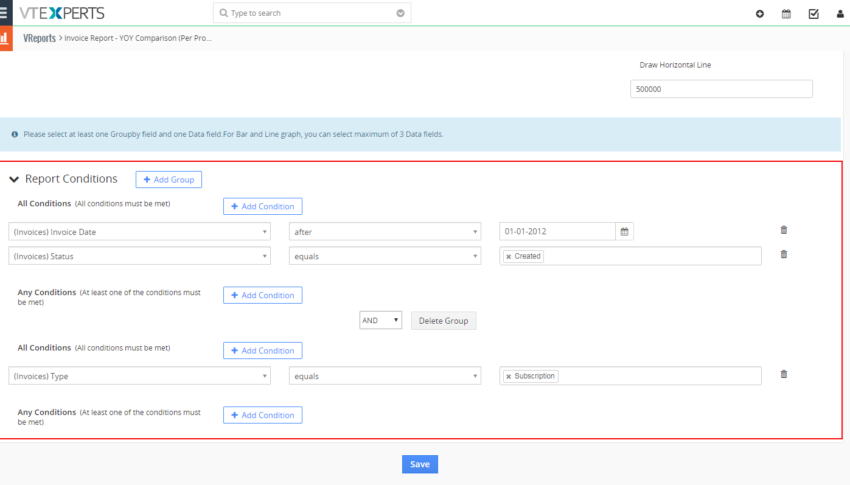Remove the Created tag from Status value

tap(508, 256)
